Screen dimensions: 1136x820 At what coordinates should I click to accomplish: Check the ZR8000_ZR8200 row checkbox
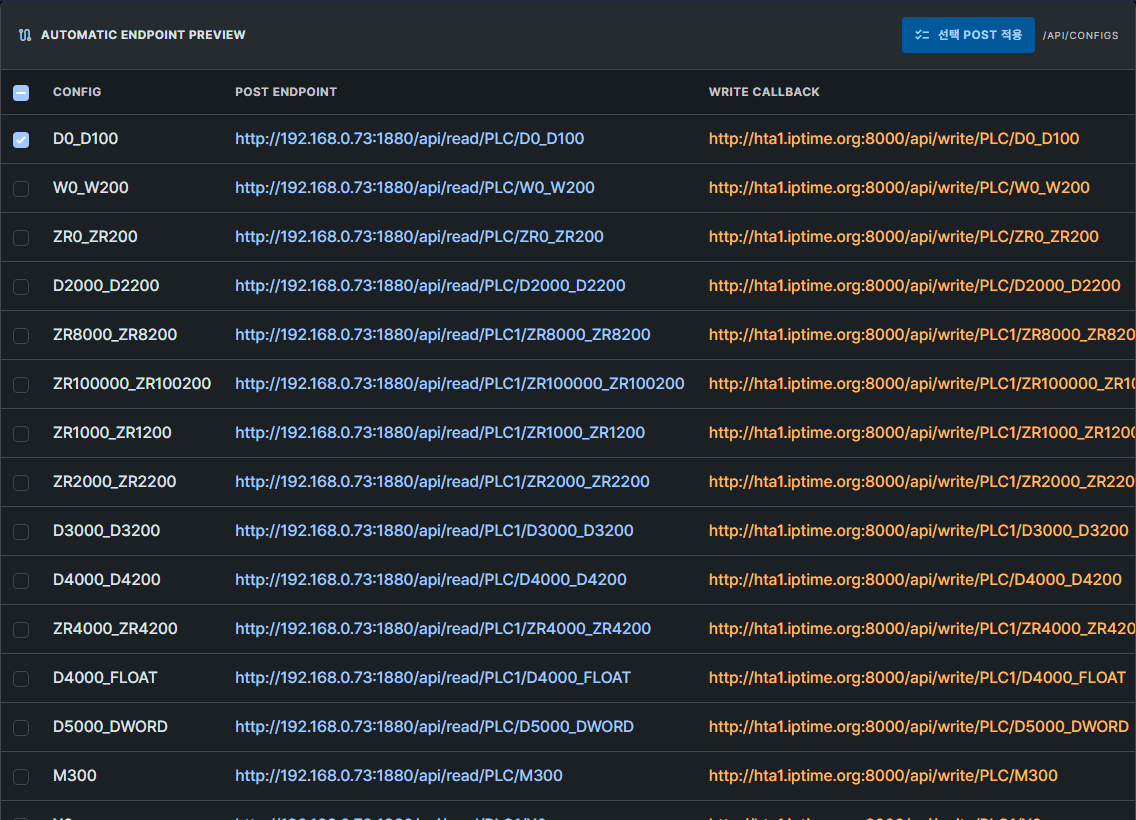pyautogui.click(x=21, y=335)
